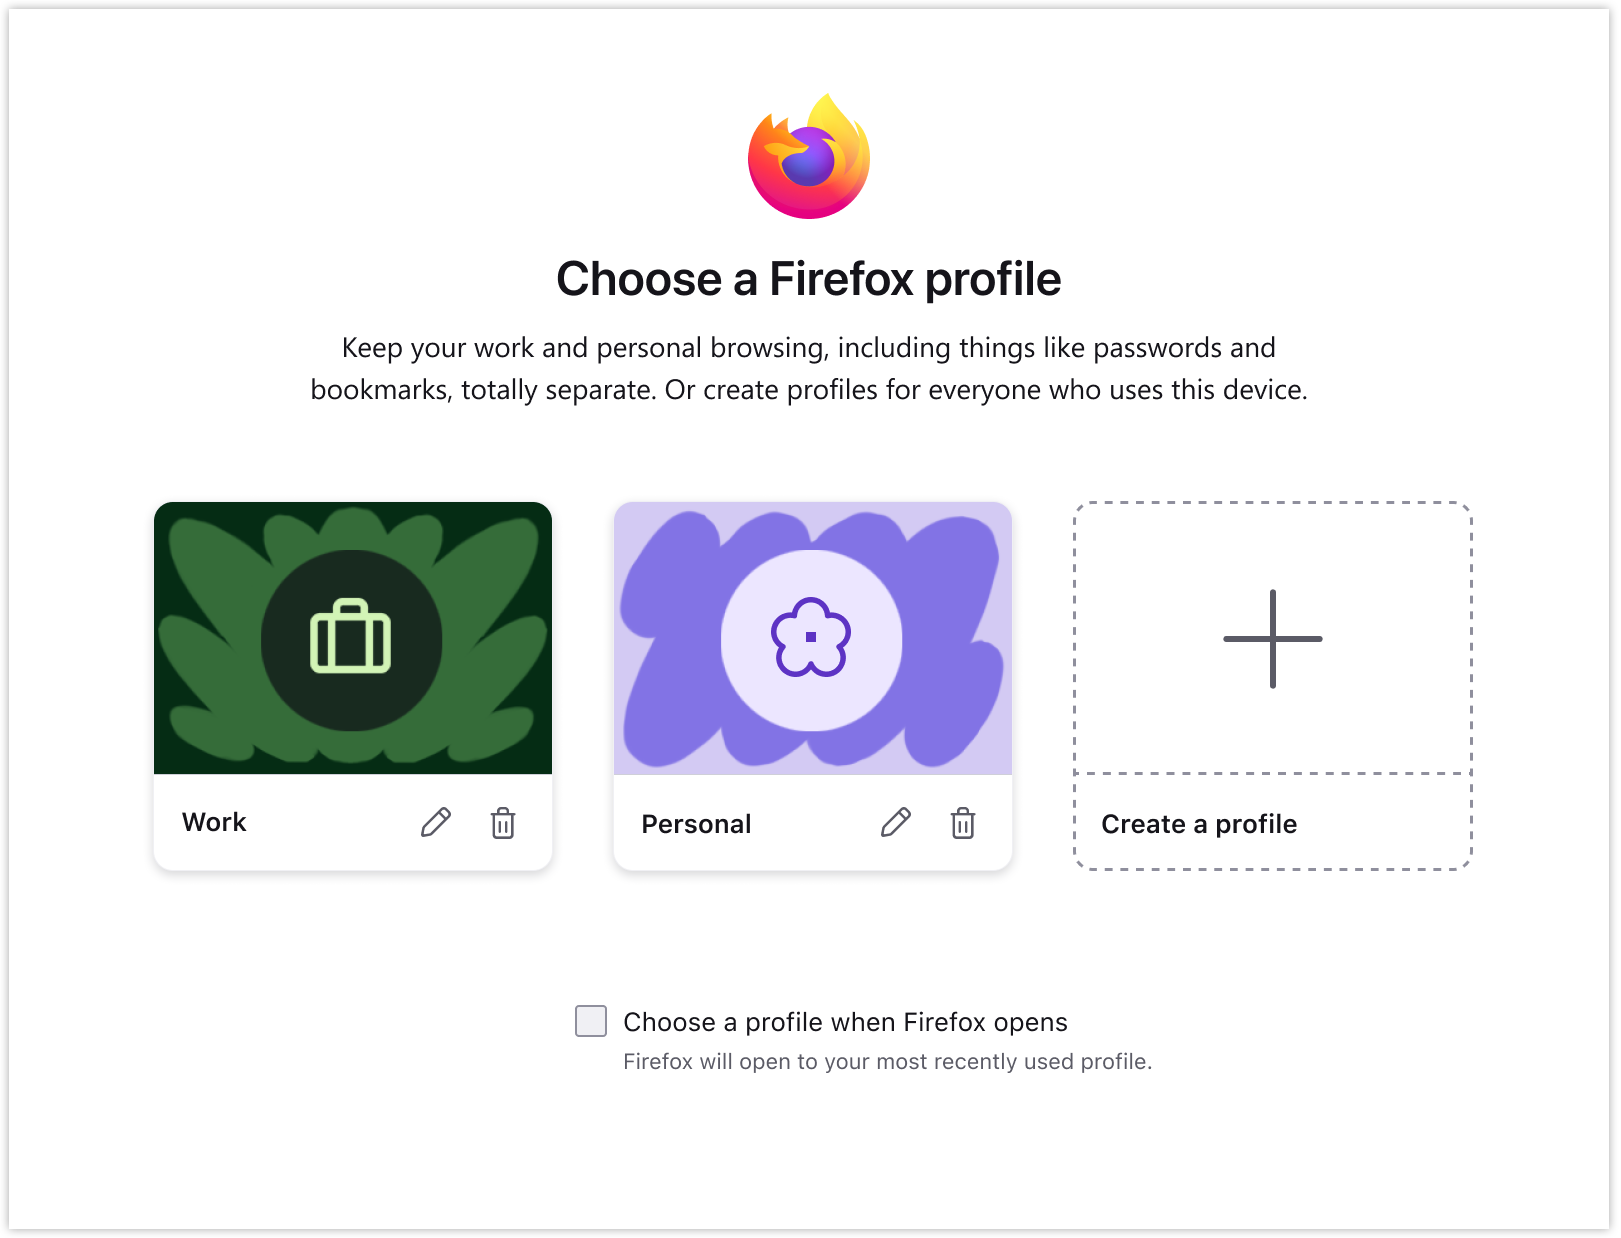The width and height of the screenshot is (1621, 1238).
Task: Click the plus icon to create a profile
Action: tap(1271, 637)
